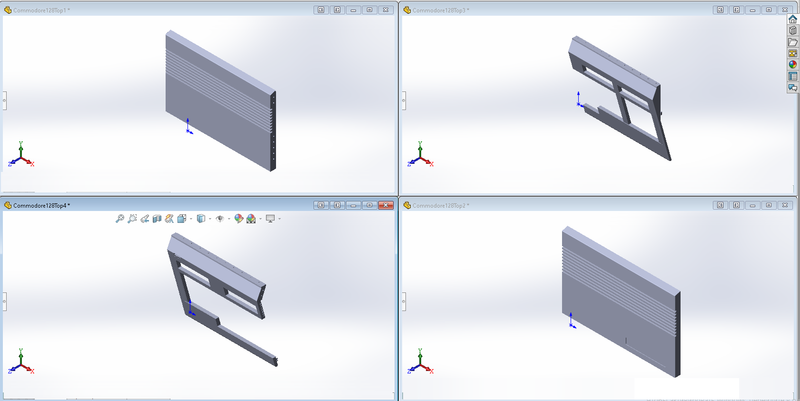Toggle the Hide/Show Items eye icon
This screenshot has width=800, height=401.
(x=220, y=218)
